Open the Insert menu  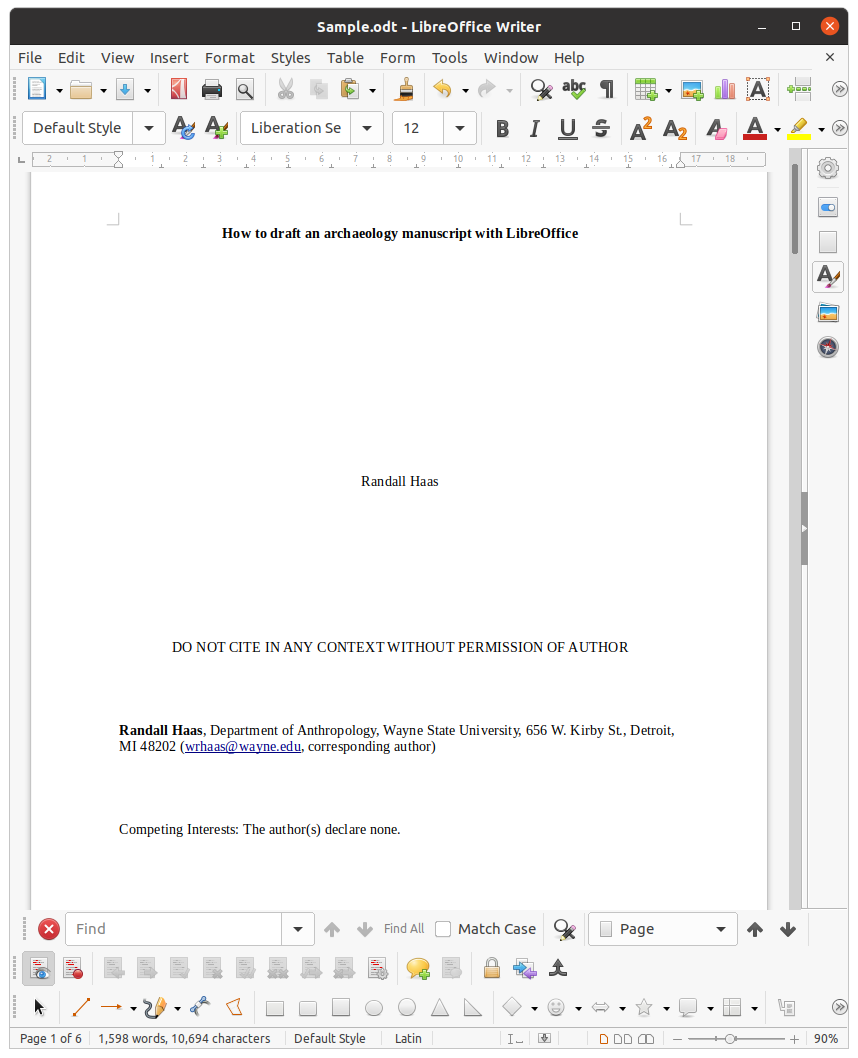(x=169, y=58)
